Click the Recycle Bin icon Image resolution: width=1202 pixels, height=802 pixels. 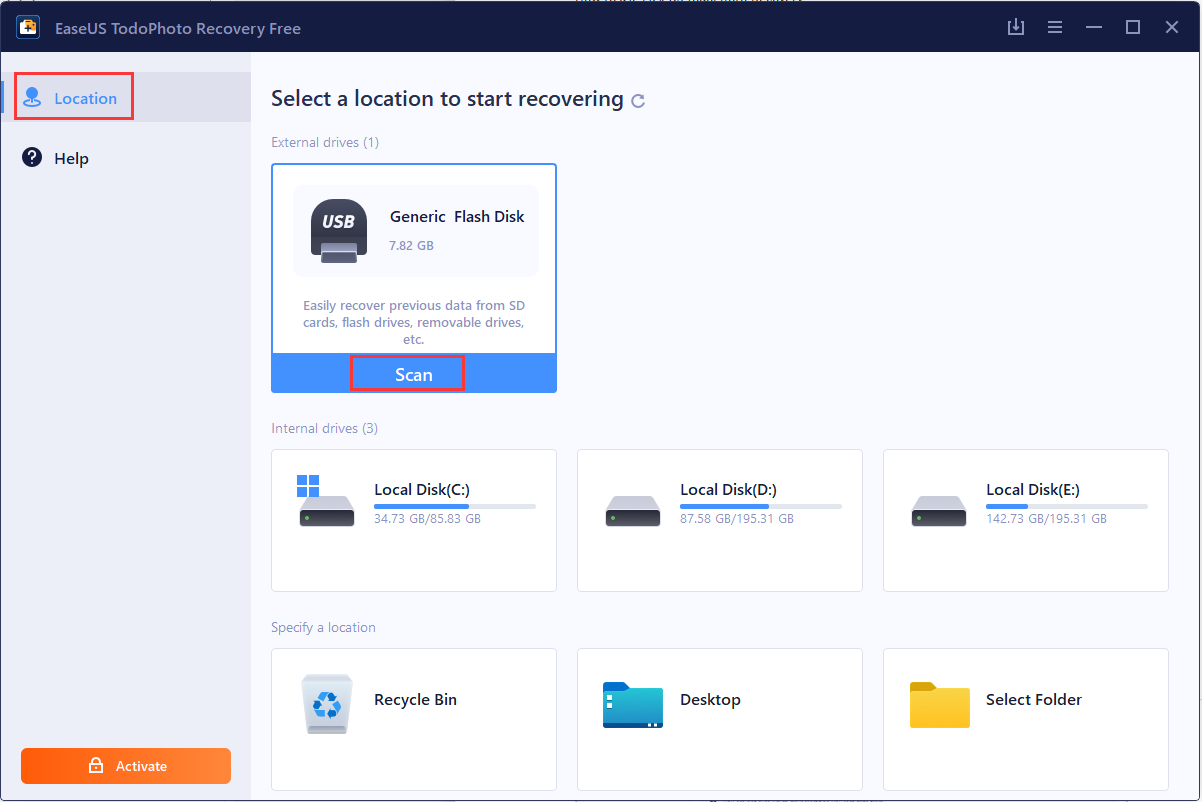(326, 705)
